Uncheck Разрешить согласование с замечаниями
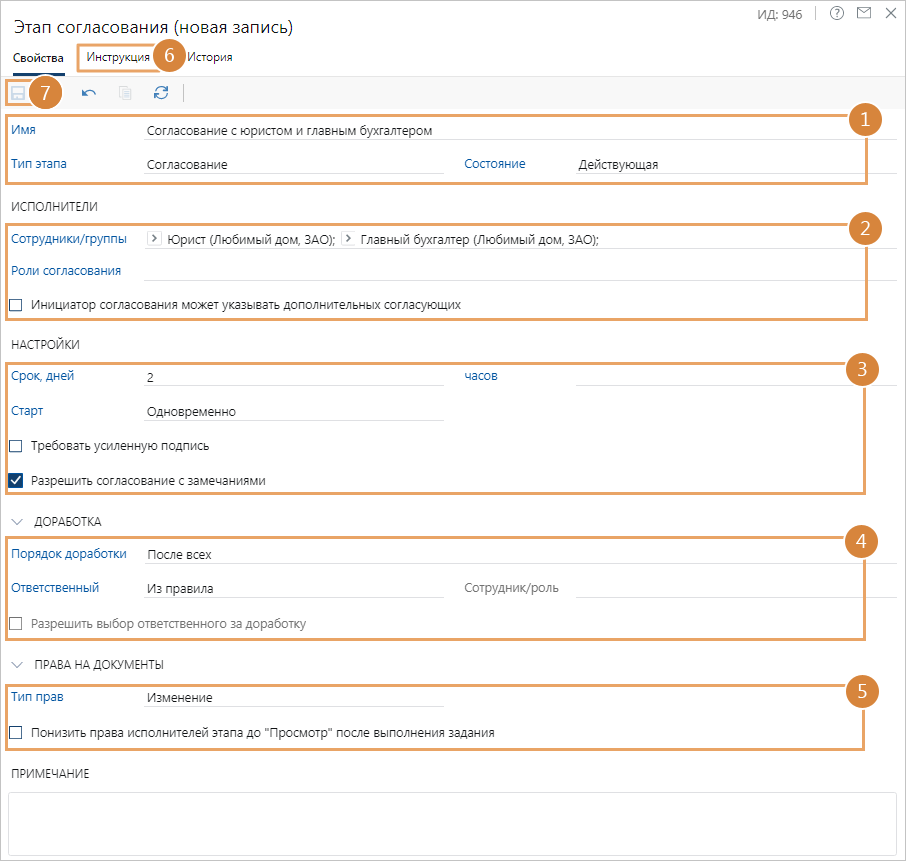 click(16, 481)
